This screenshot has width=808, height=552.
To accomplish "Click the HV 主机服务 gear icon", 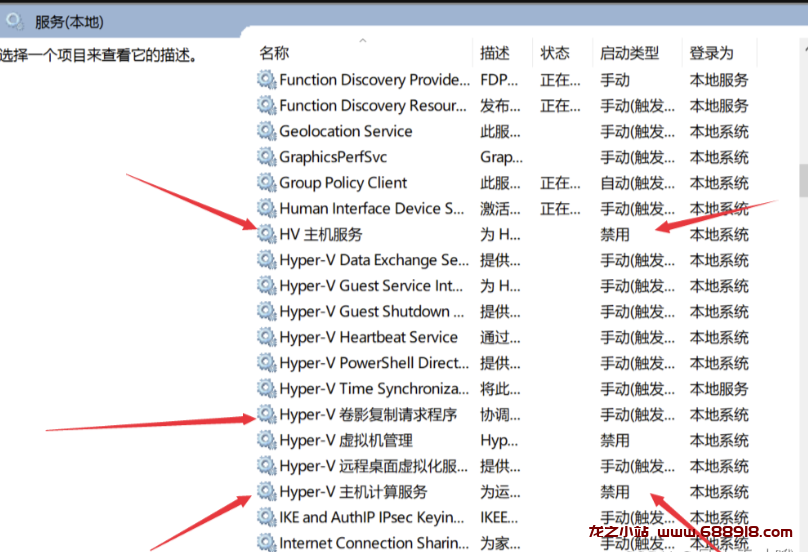I will tap(266, 235).
